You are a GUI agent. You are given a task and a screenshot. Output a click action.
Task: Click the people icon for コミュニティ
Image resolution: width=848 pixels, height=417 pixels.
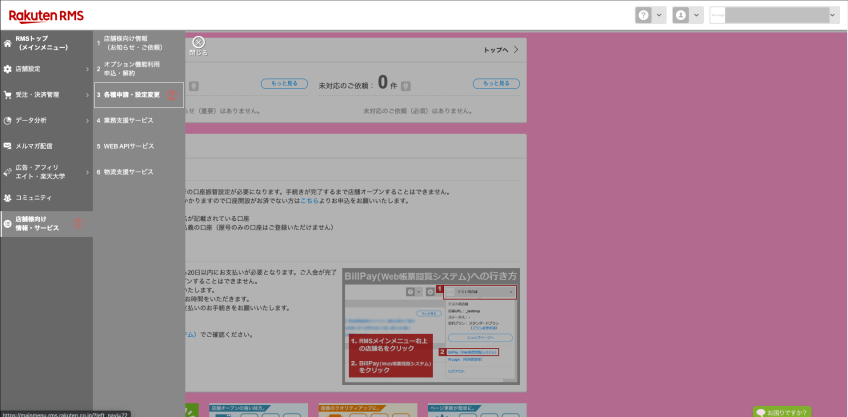tap(8, 197)
